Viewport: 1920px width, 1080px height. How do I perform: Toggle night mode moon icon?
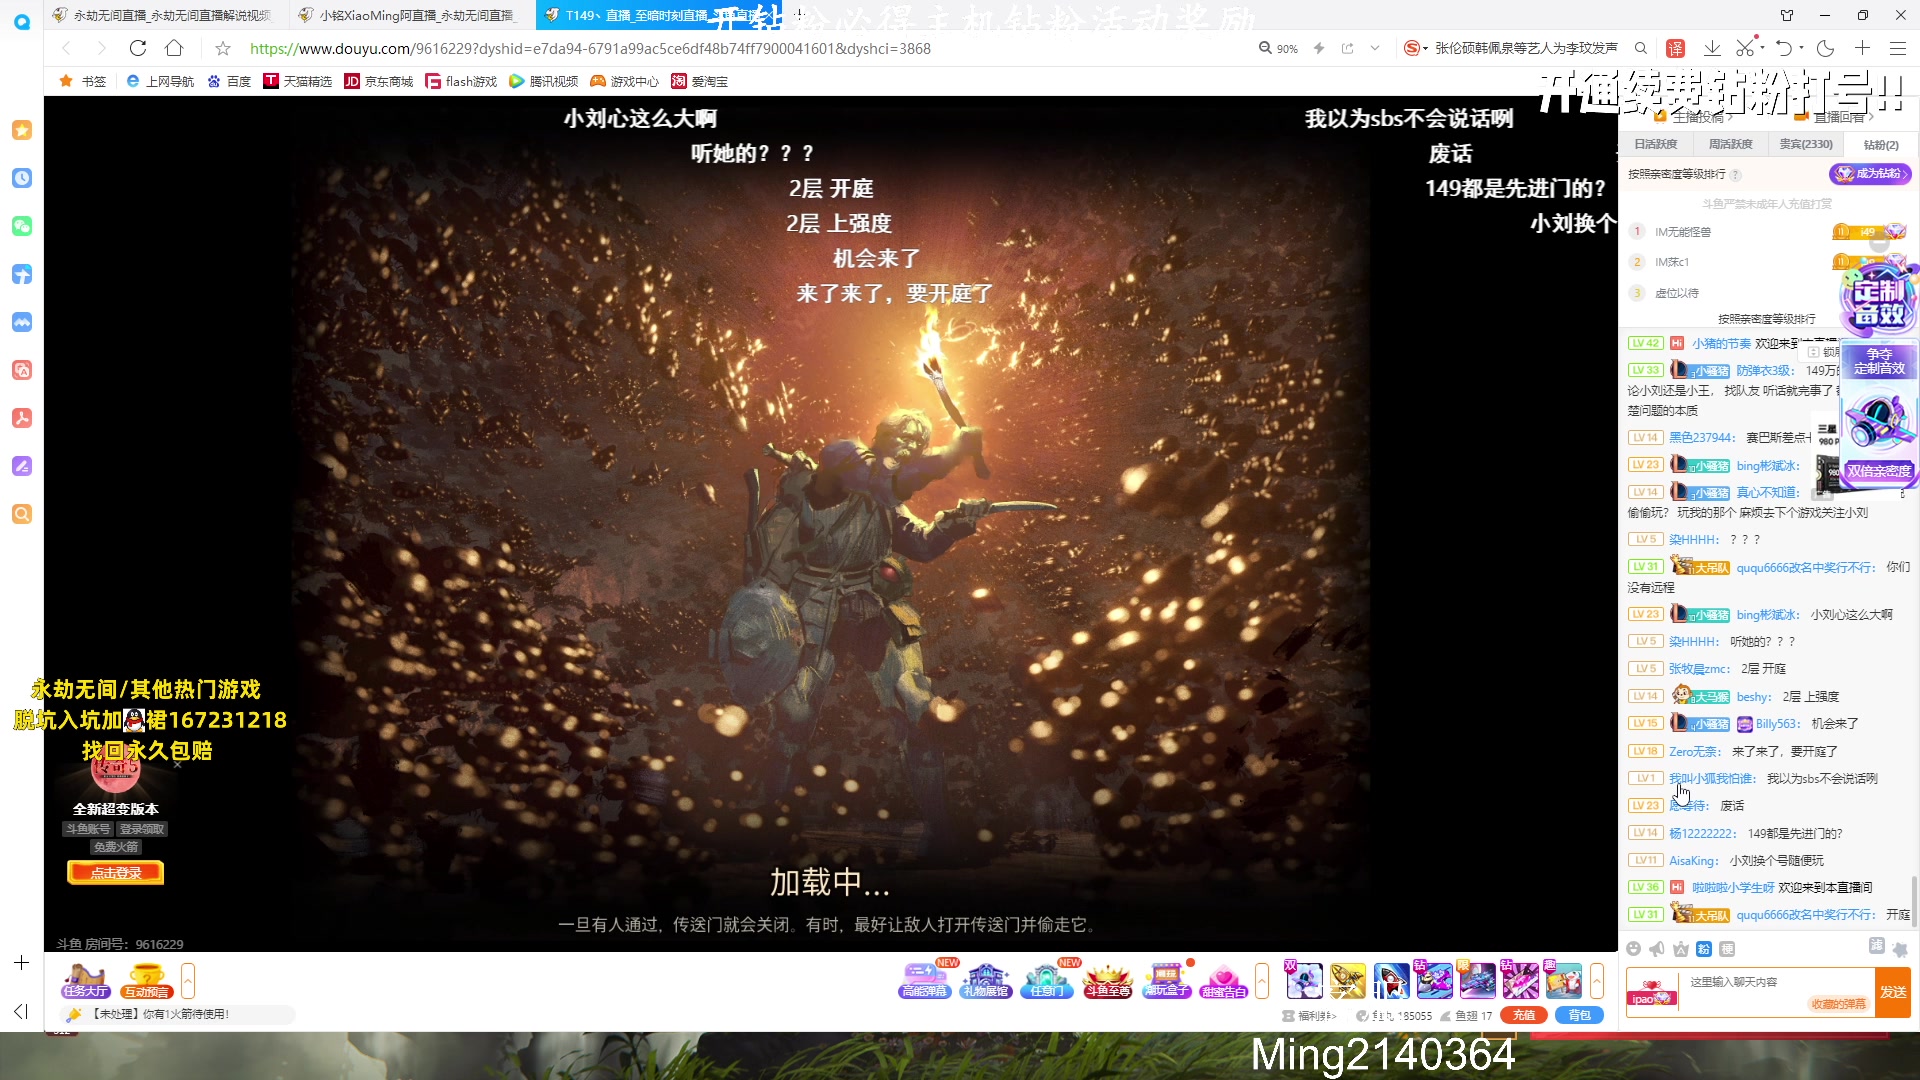1825,48
